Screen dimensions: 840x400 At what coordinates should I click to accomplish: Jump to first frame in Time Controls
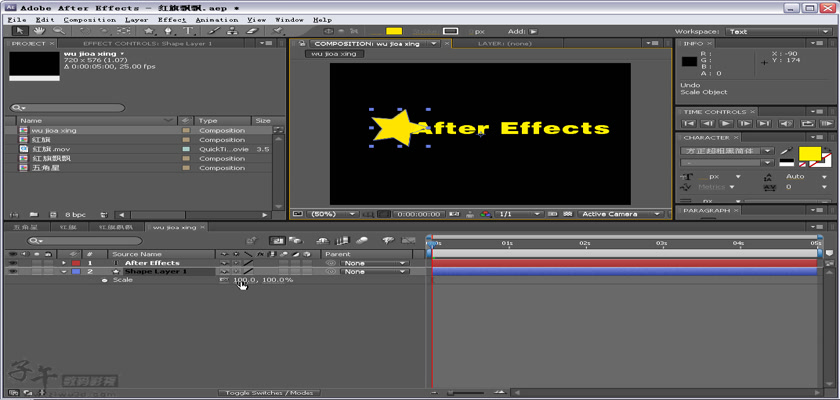(689, 124)
